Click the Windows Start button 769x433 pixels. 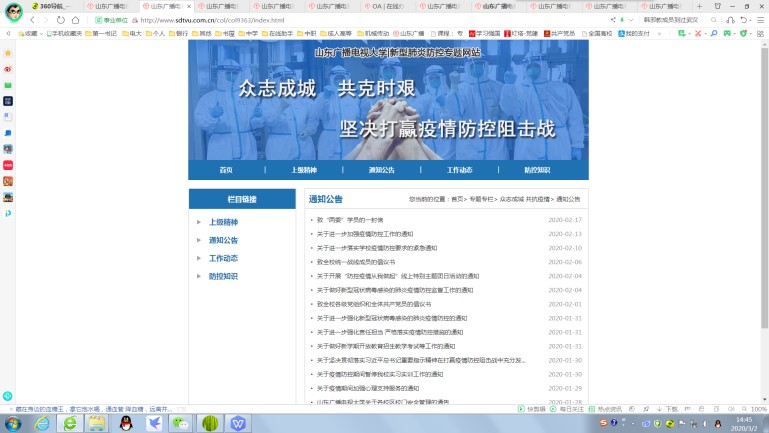tap(12, 423)
